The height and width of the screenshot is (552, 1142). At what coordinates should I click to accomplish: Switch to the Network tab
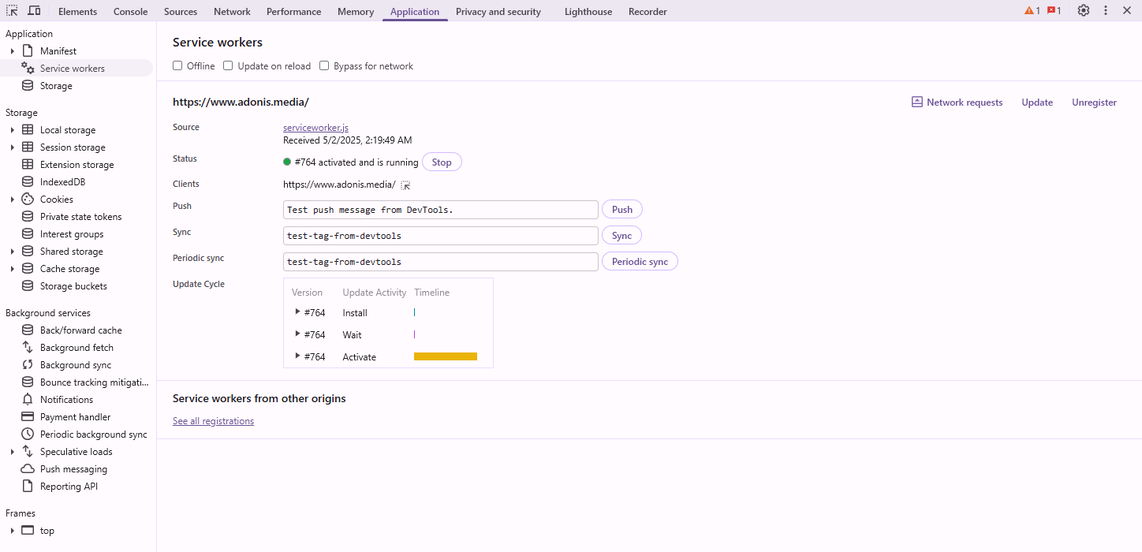(231, 12)
